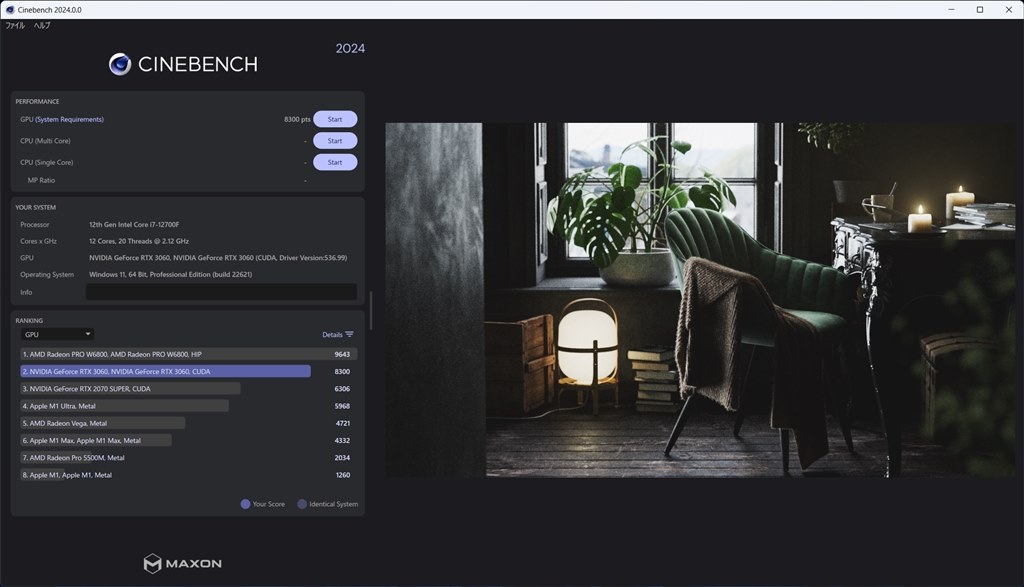The width and height of the screenshot is (1024, 587).
Task: Click the Details filter lines icon
Action: coord(349,335)
